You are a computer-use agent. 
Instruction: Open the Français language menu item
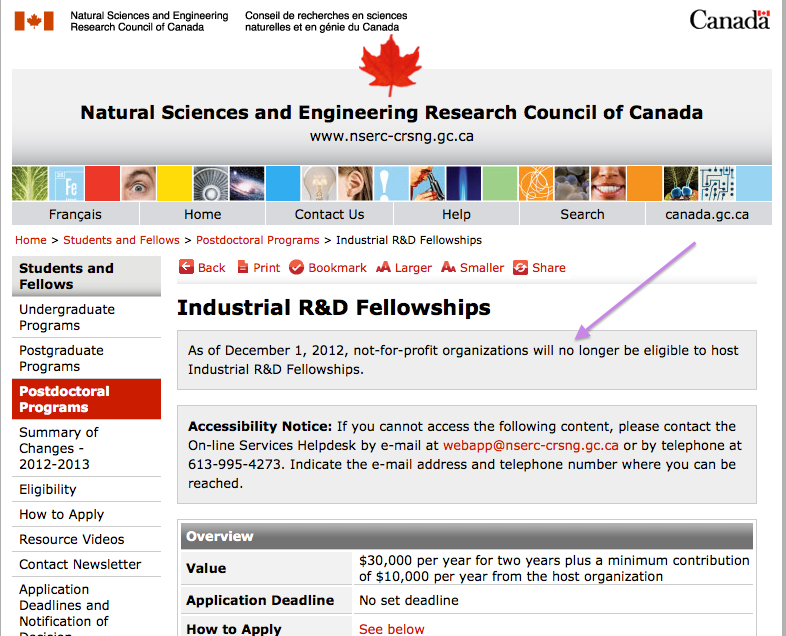coord(75,214)
